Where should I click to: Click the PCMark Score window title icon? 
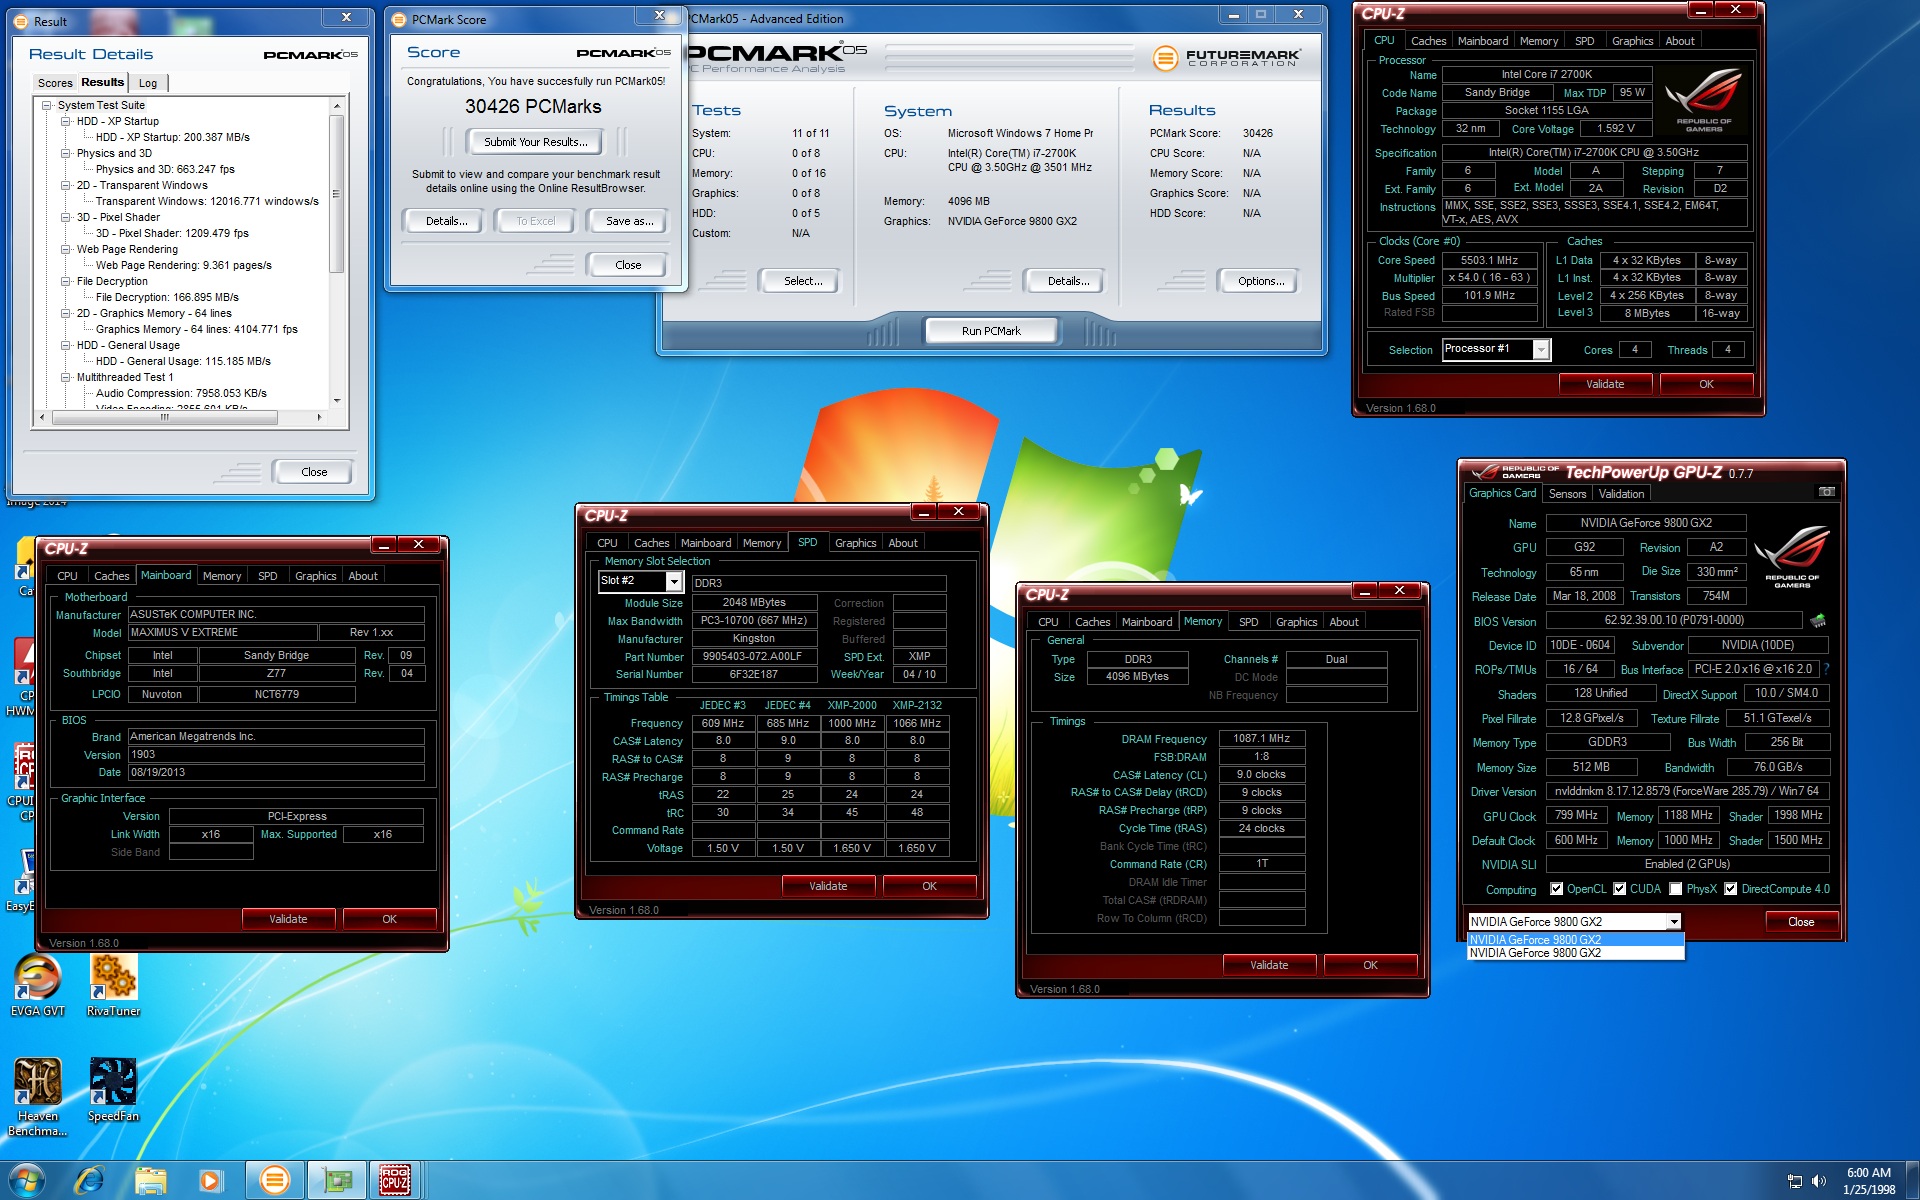pyautogui.click(x=399, y=20)
